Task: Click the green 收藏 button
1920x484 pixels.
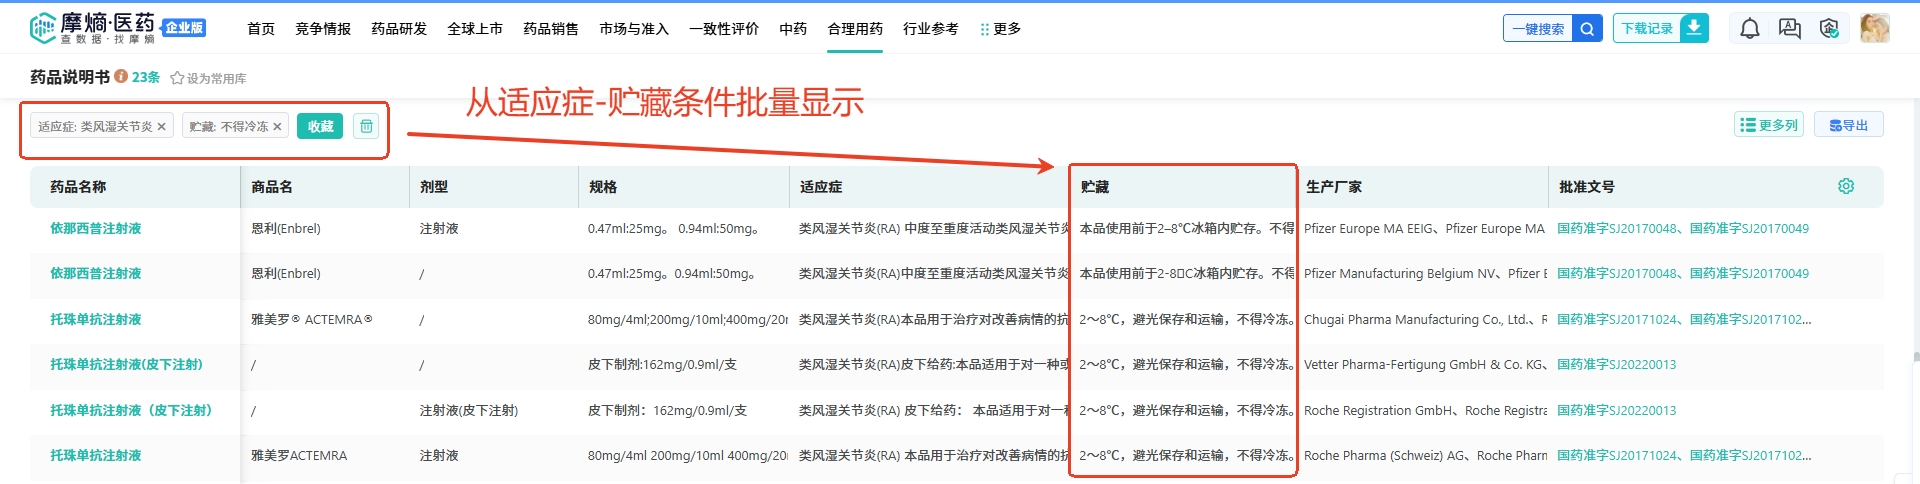Action: (320, 126)
